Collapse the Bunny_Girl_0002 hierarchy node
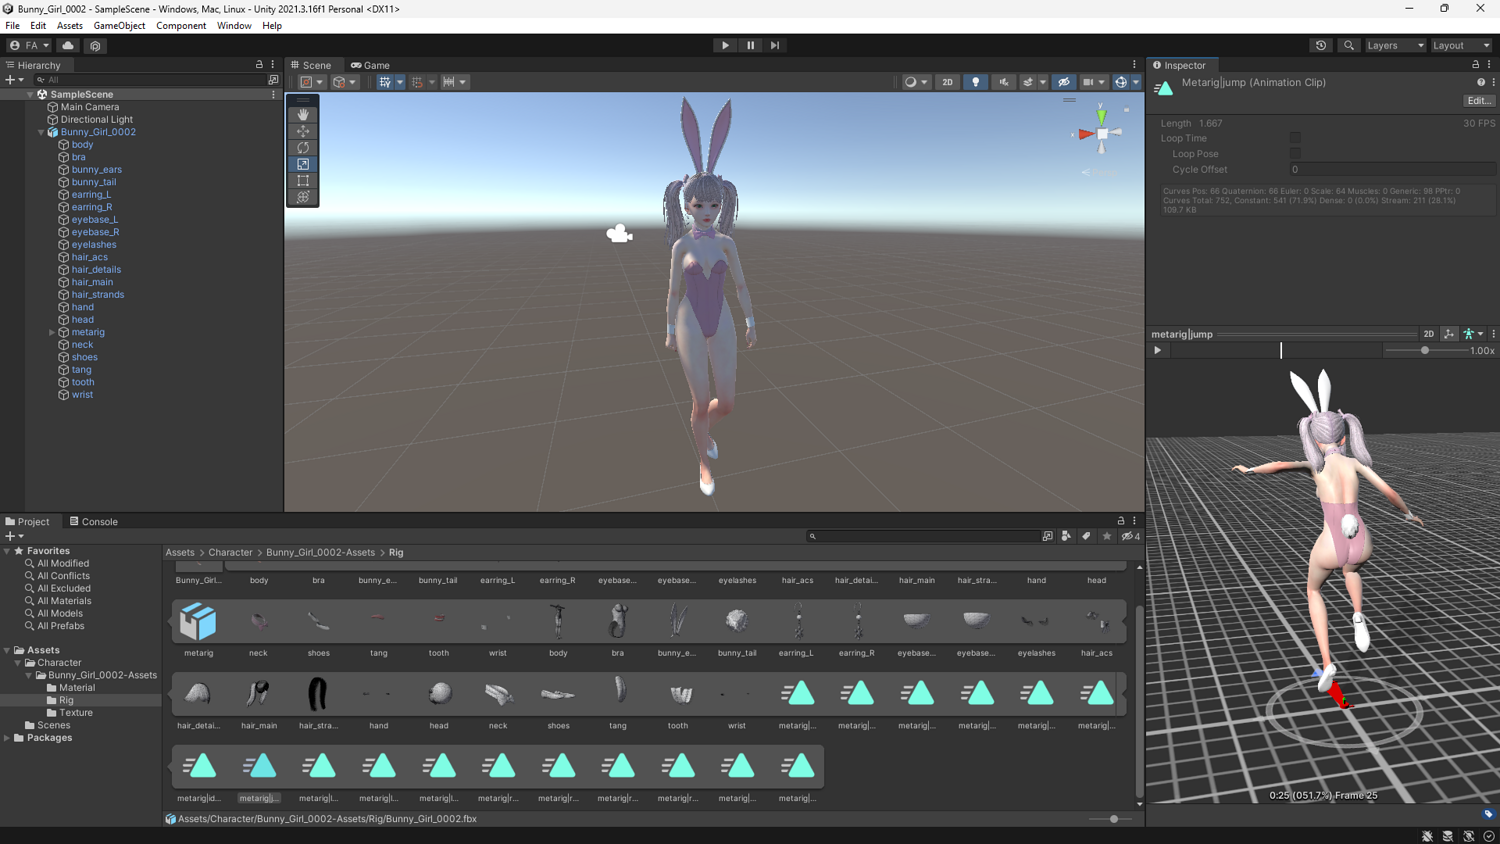The height and width of the screenshot is (844, 1500). (41, 132)
